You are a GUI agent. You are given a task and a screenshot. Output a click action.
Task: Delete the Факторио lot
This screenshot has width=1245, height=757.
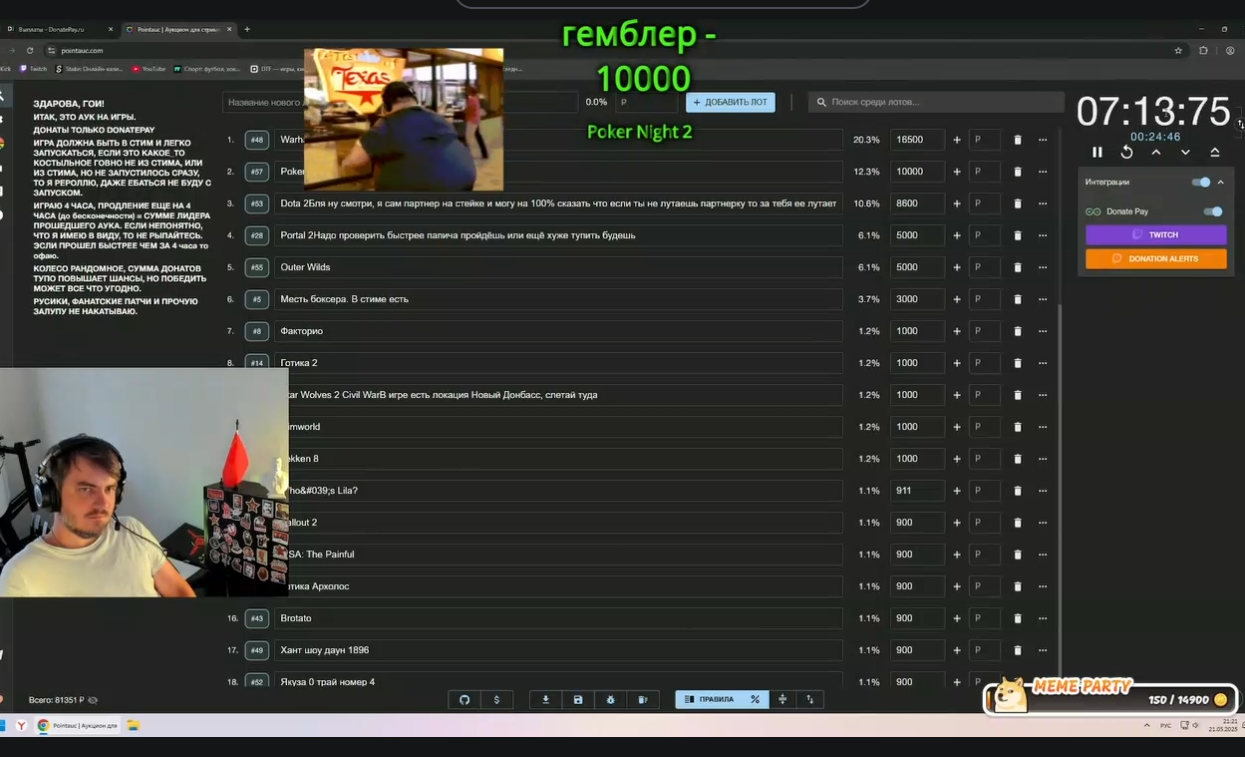click(x=1018, y=331)
